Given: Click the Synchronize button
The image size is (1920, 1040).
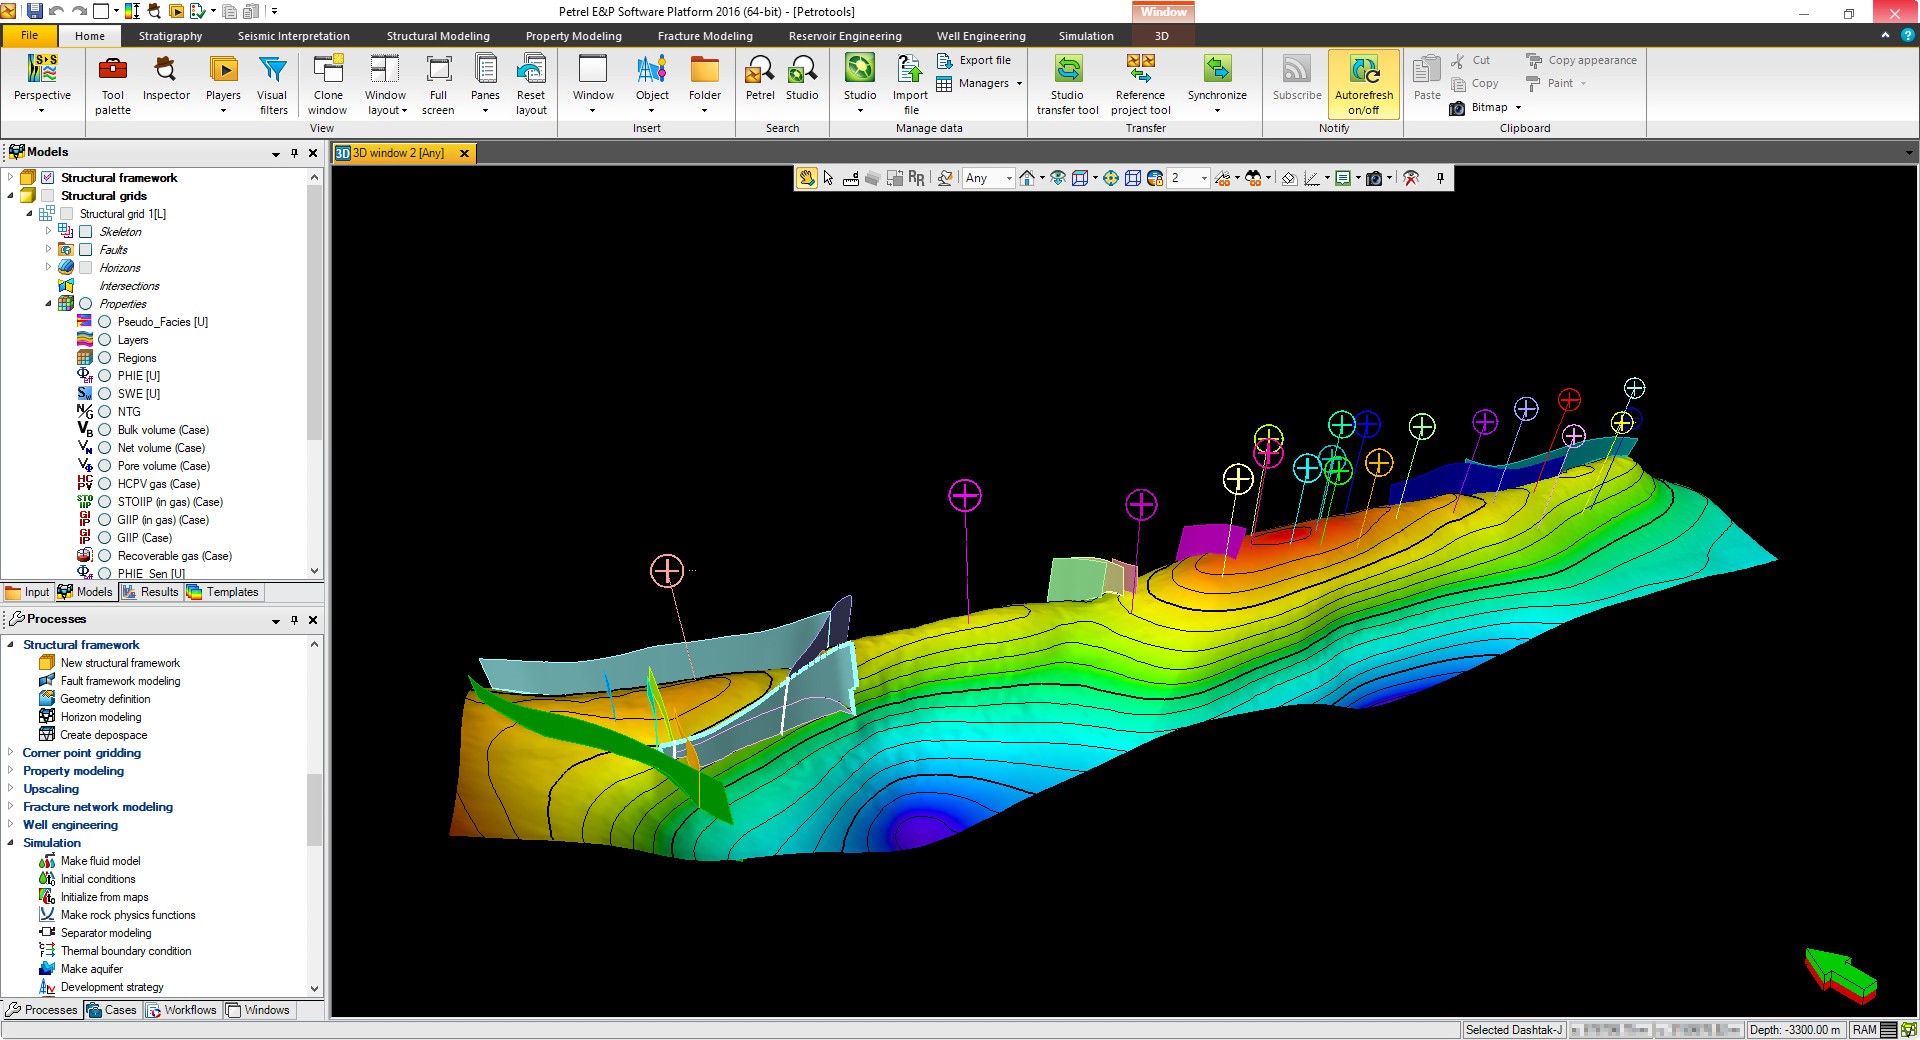Looking at the screenshot, I should click(x=1217, y=85).
